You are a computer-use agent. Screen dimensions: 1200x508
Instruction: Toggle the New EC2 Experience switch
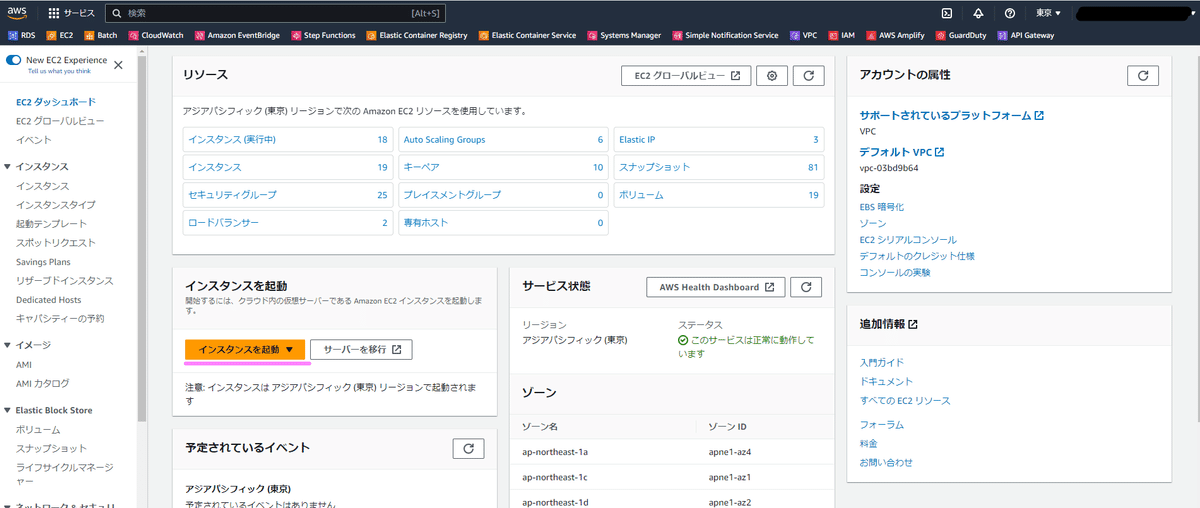[14, 61]
